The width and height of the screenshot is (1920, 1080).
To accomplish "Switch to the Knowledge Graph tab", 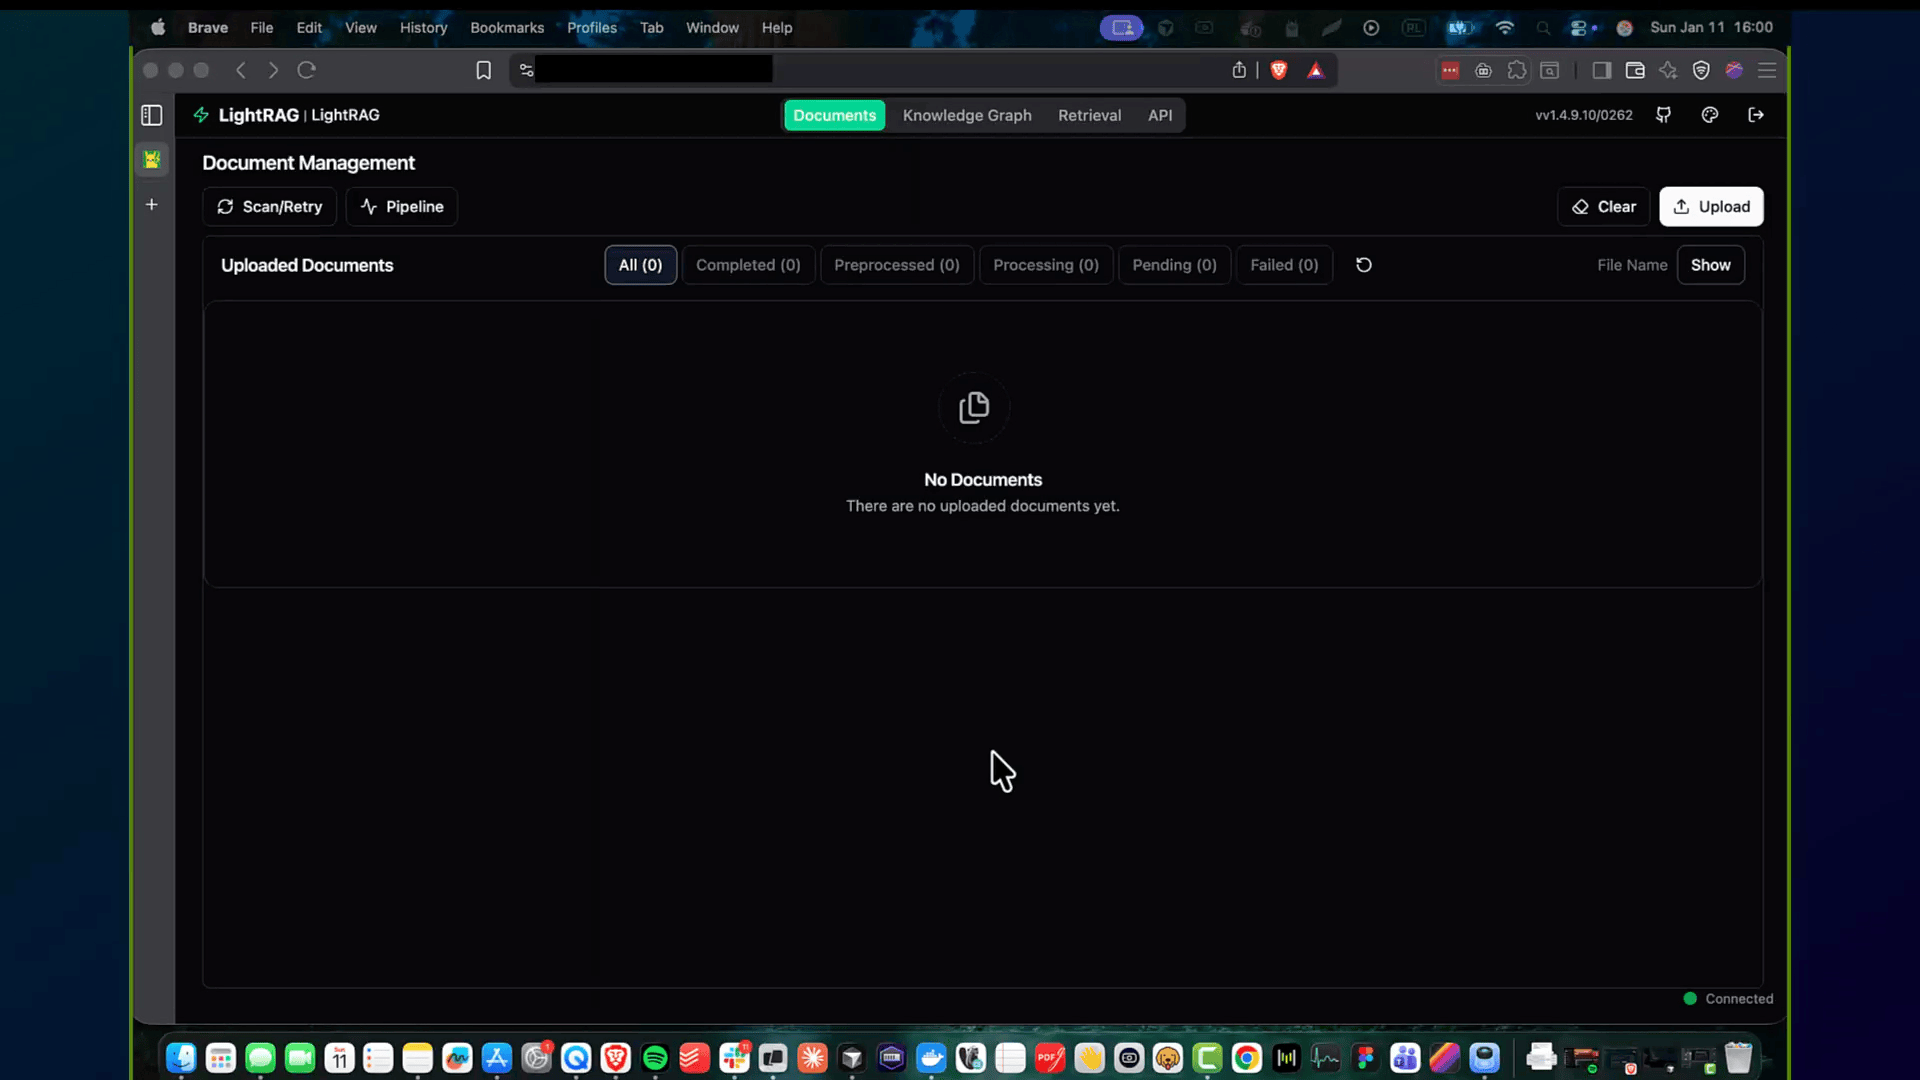I will click(x=967, y=115).
